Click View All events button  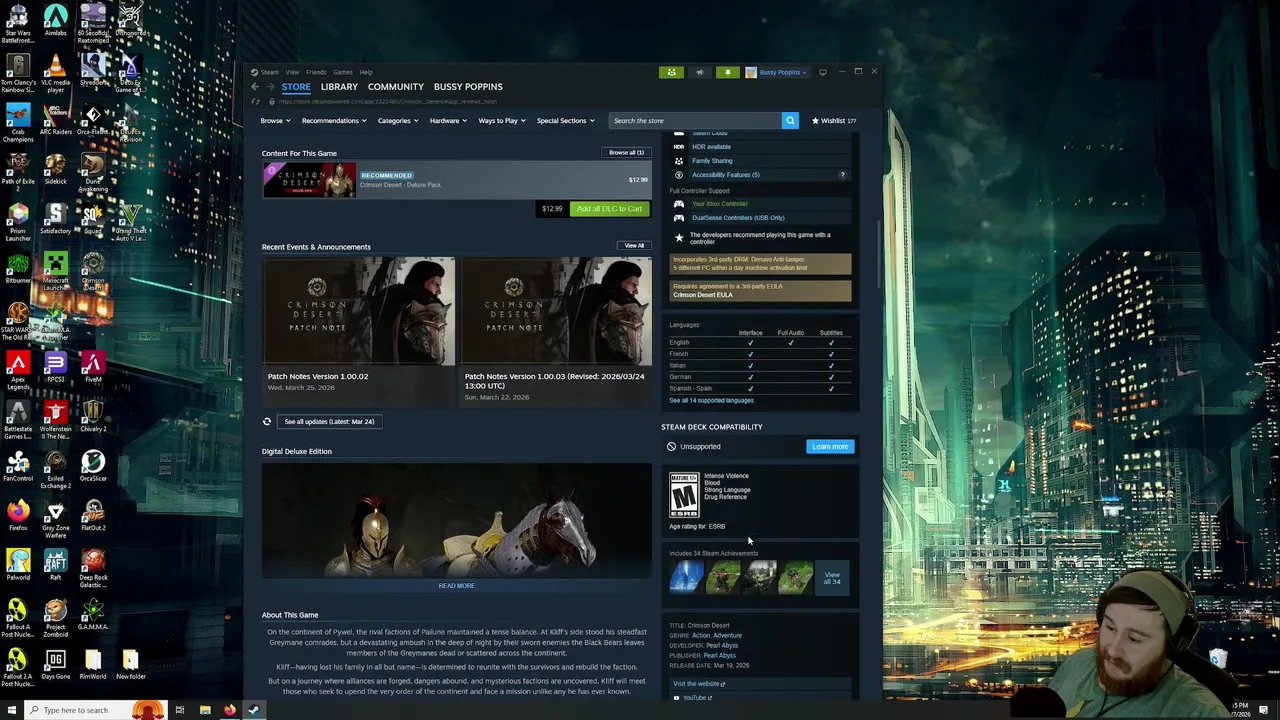coord(635,246)
